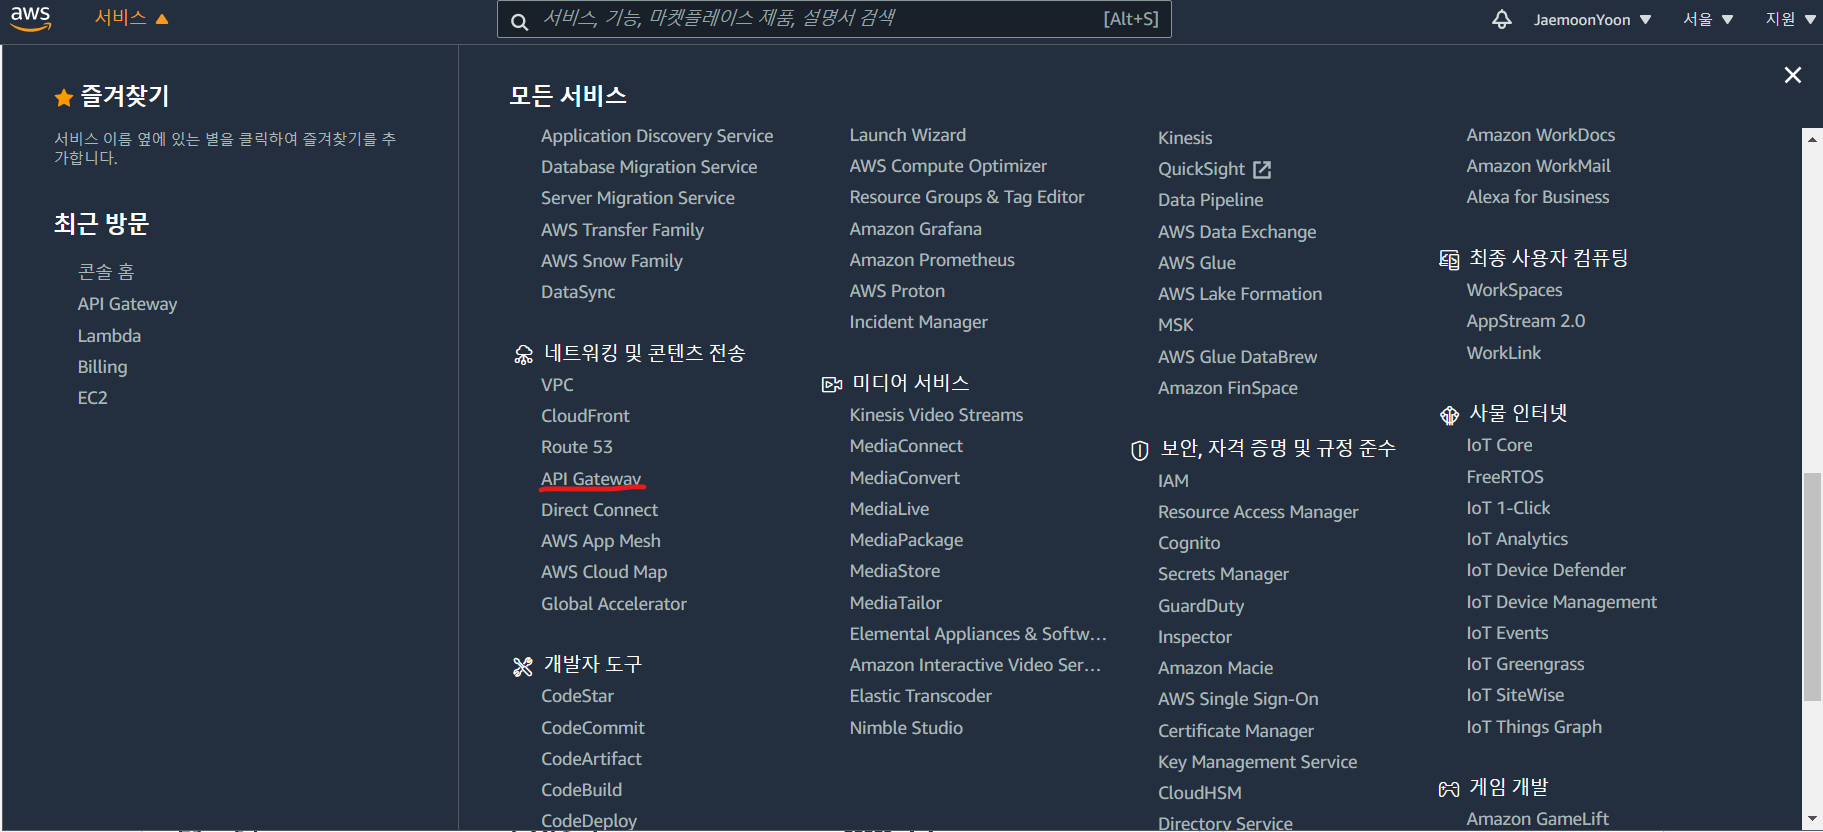Click the search magnifier icon
The height and width of the screenshot is (832, 1823).
click(519, 21)
